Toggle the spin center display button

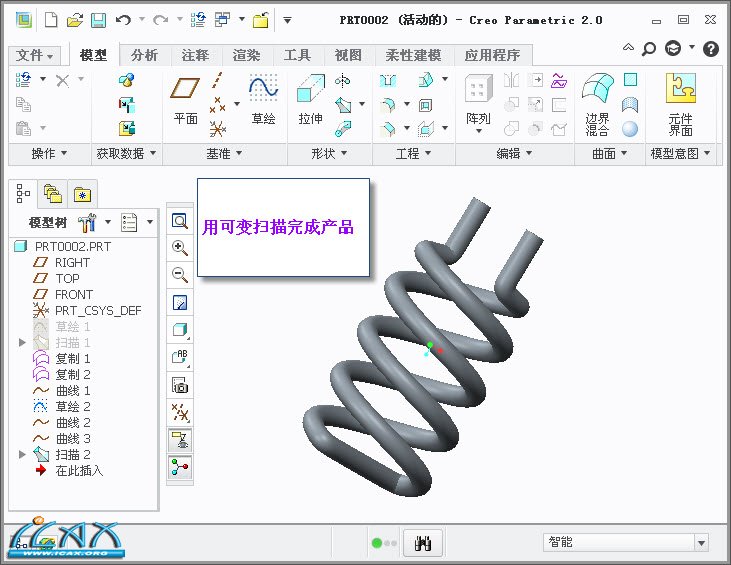180,467
